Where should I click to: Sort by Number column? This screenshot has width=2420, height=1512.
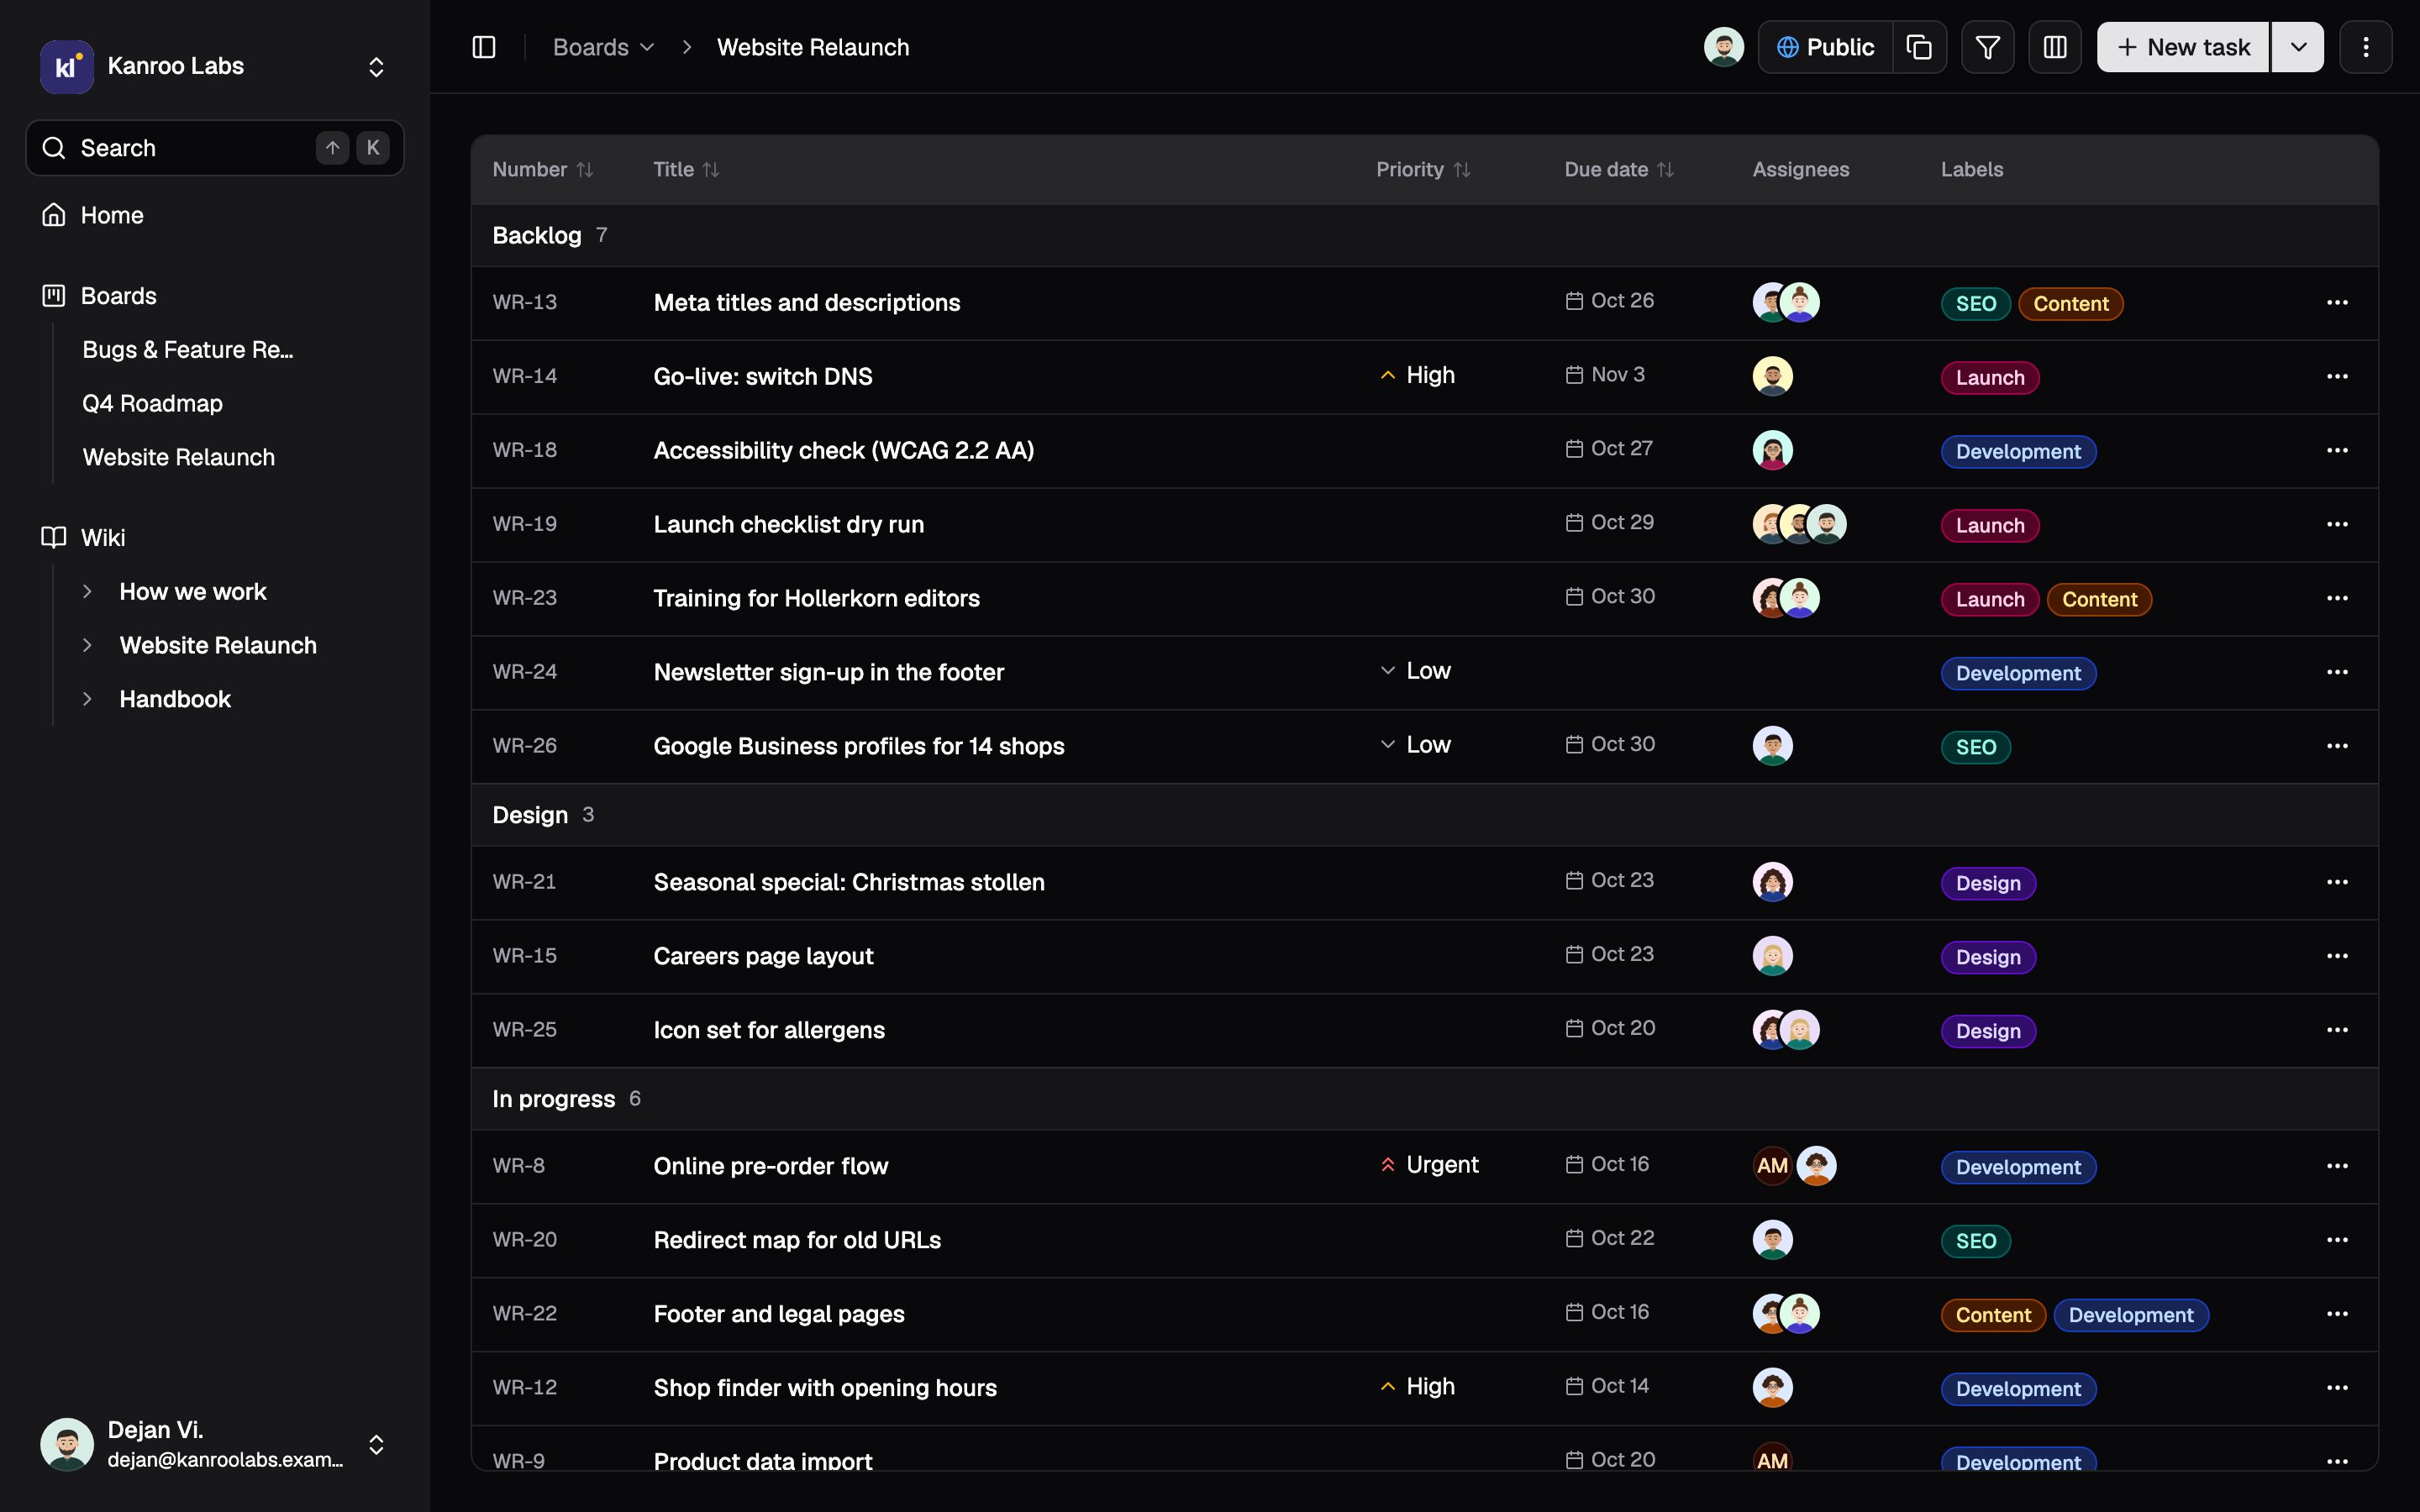[x=543, y=170]
